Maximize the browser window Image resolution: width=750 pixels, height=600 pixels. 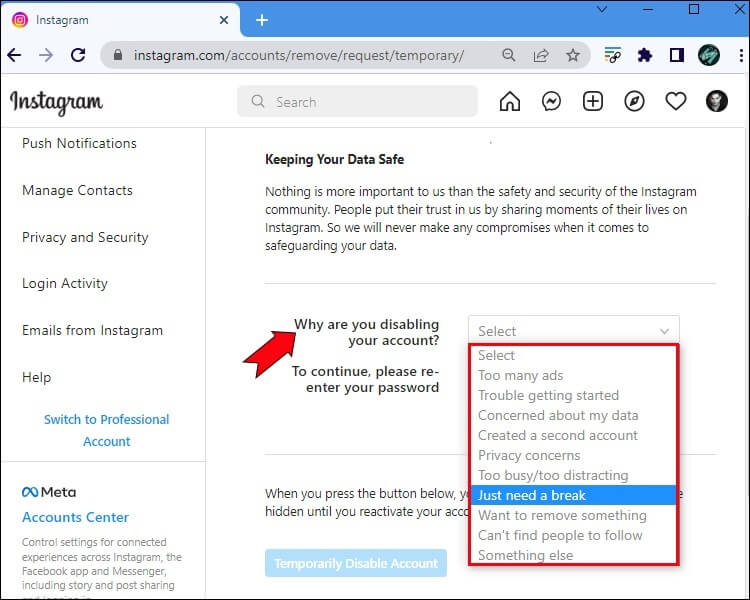pos(694,9)
